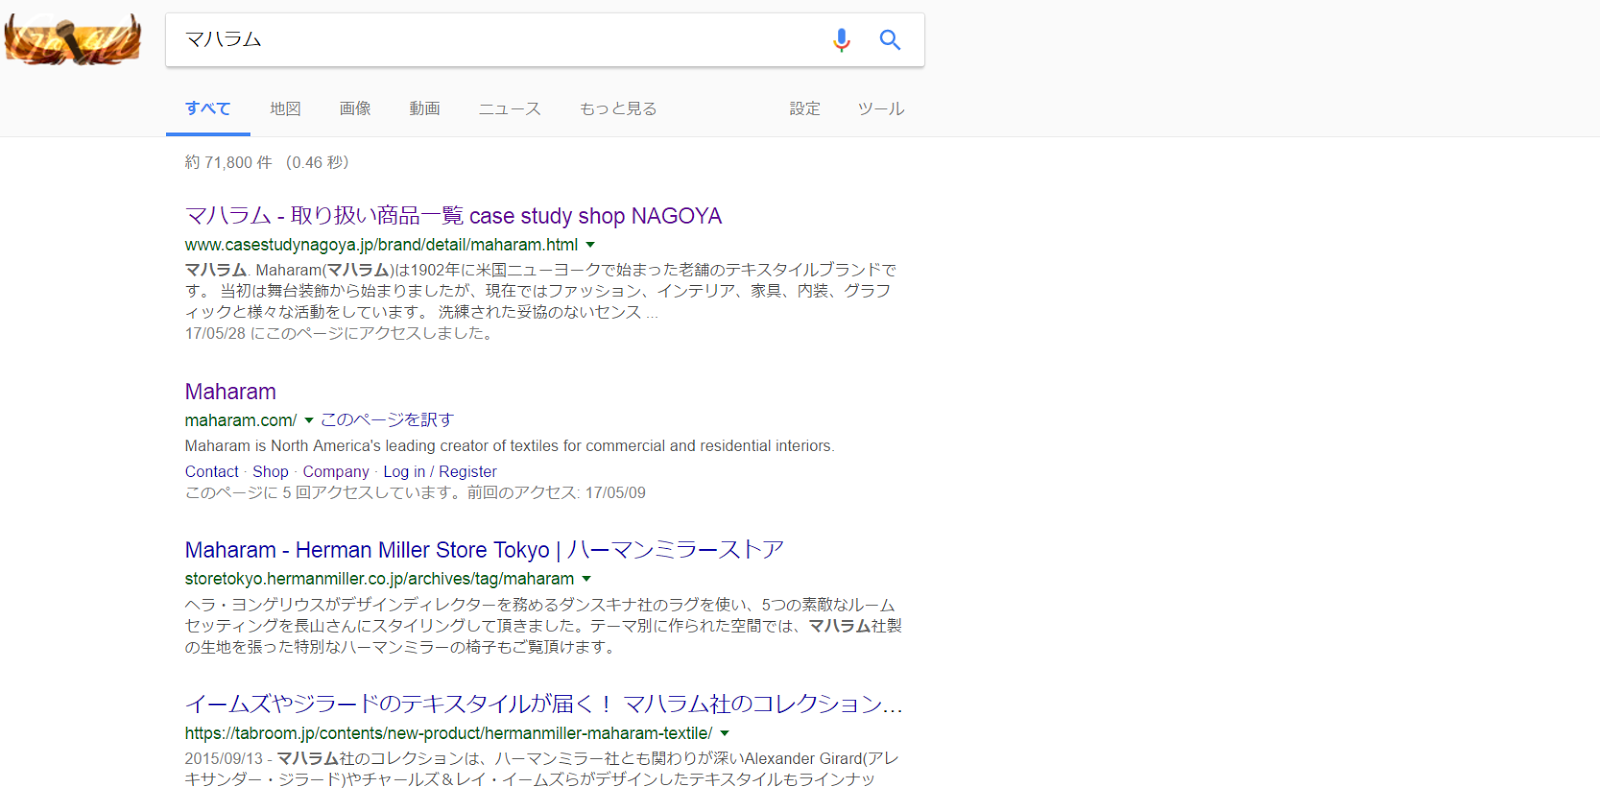Screen dimensions: 1600x788
Task: Expand dropdown arrow beside storetokyo.hermanmiller URL
Action: click(586, 579)
